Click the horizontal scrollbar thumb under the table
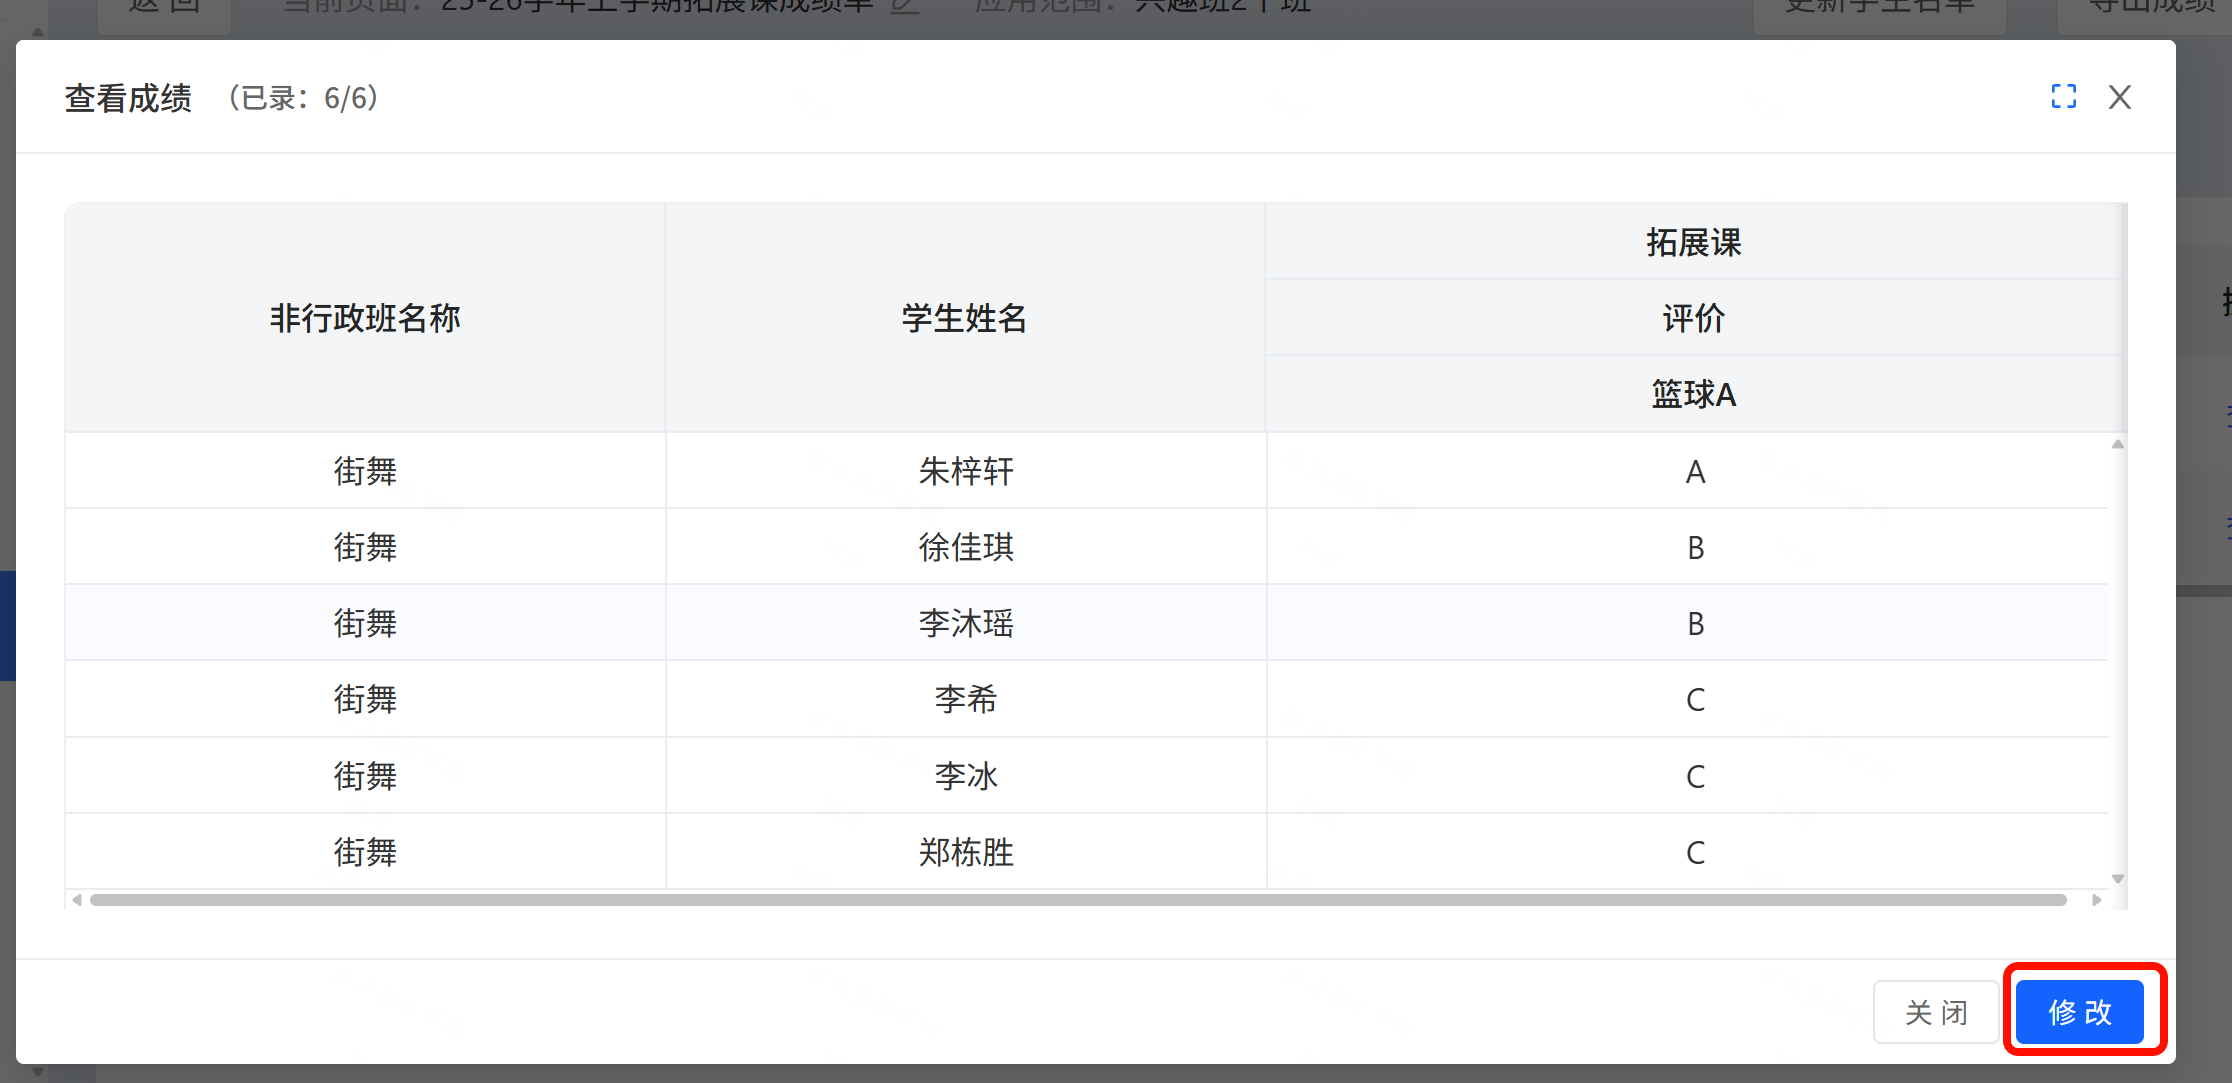The image size is (2232, 1083). click(x=1078, y=900)
